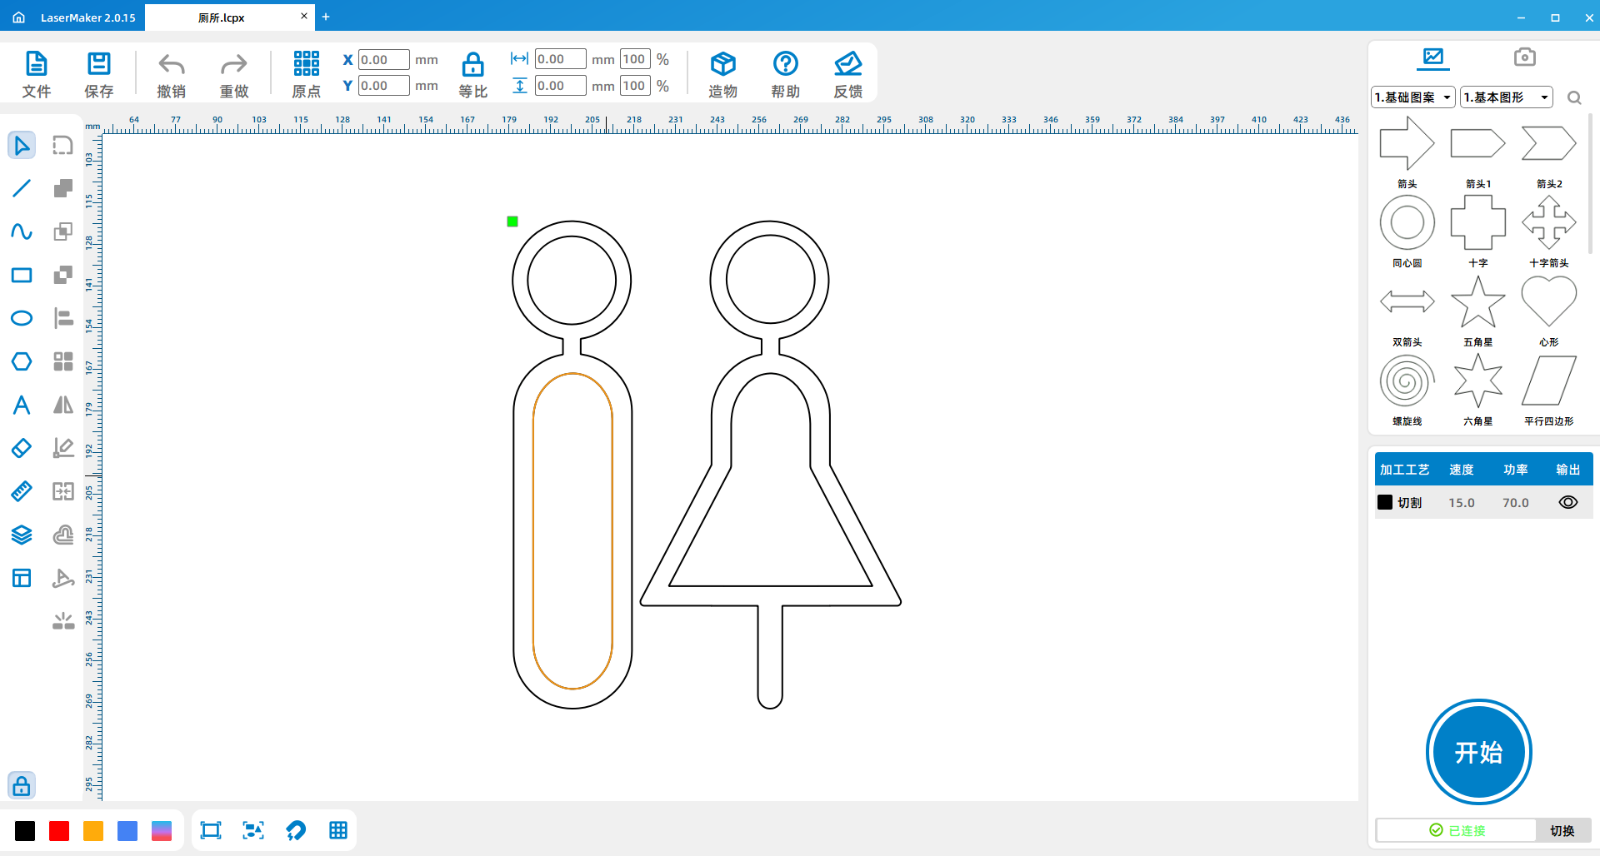Select the ellipse drawing tool
The height and width of the screenshot is (856, 1600).
21,318
